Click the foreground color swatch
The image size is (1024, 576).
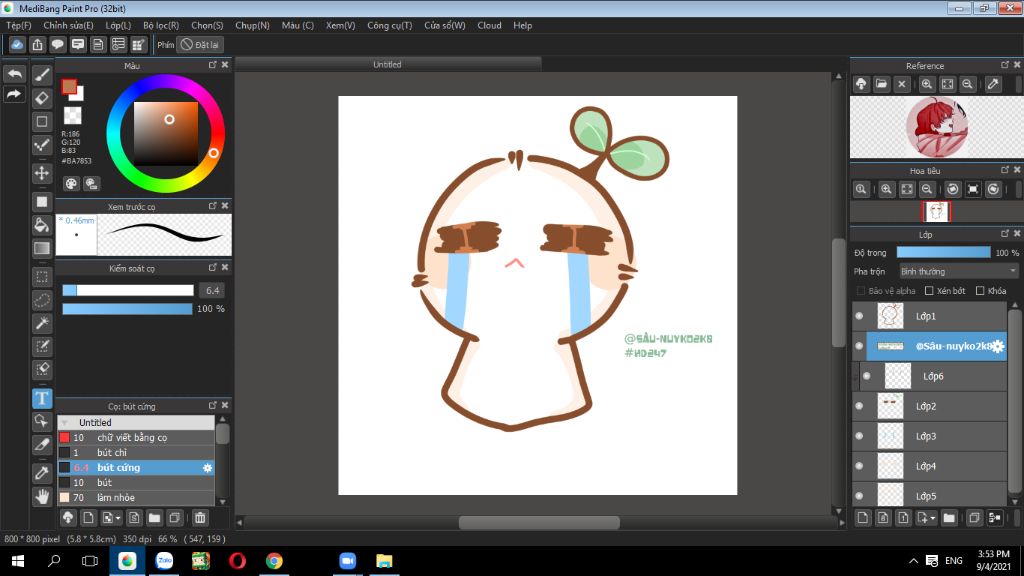(69, 87)
